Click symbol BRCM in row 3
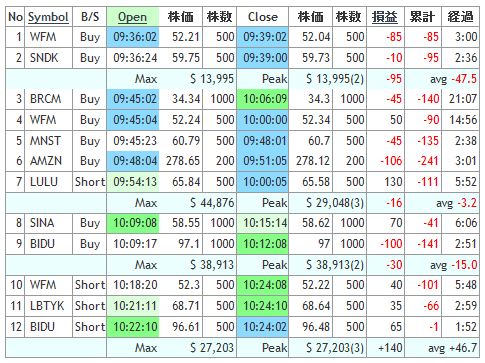 coord(46,99)
